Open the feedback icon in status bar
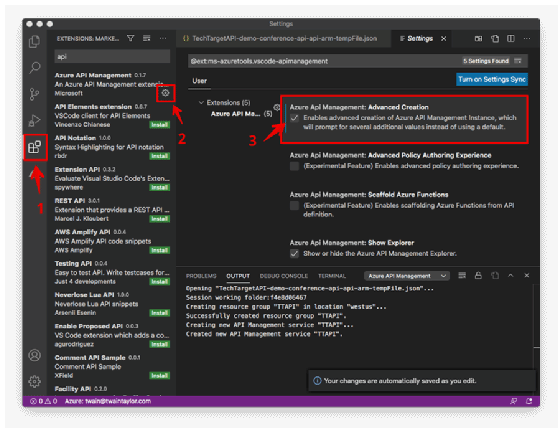The width and height of the screenshot is (560, 430). tap(513, 401)
